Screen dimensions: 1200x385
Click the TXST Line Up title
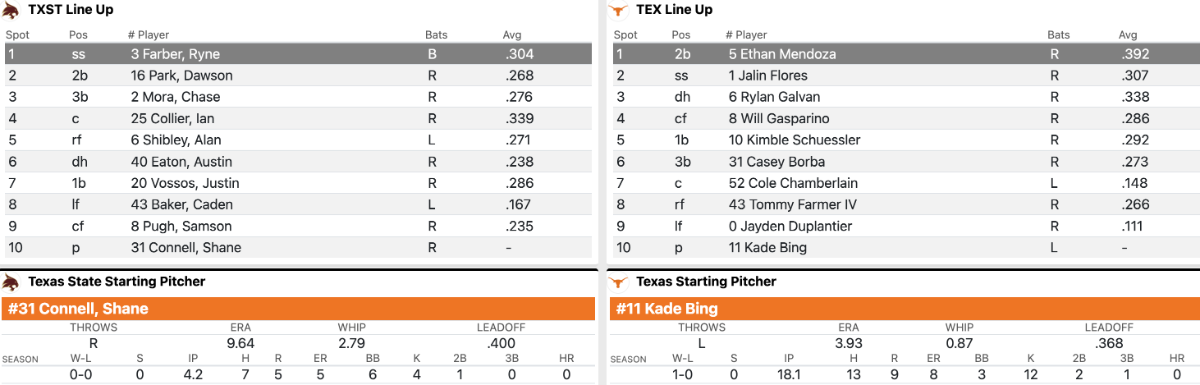click(70, 10)
